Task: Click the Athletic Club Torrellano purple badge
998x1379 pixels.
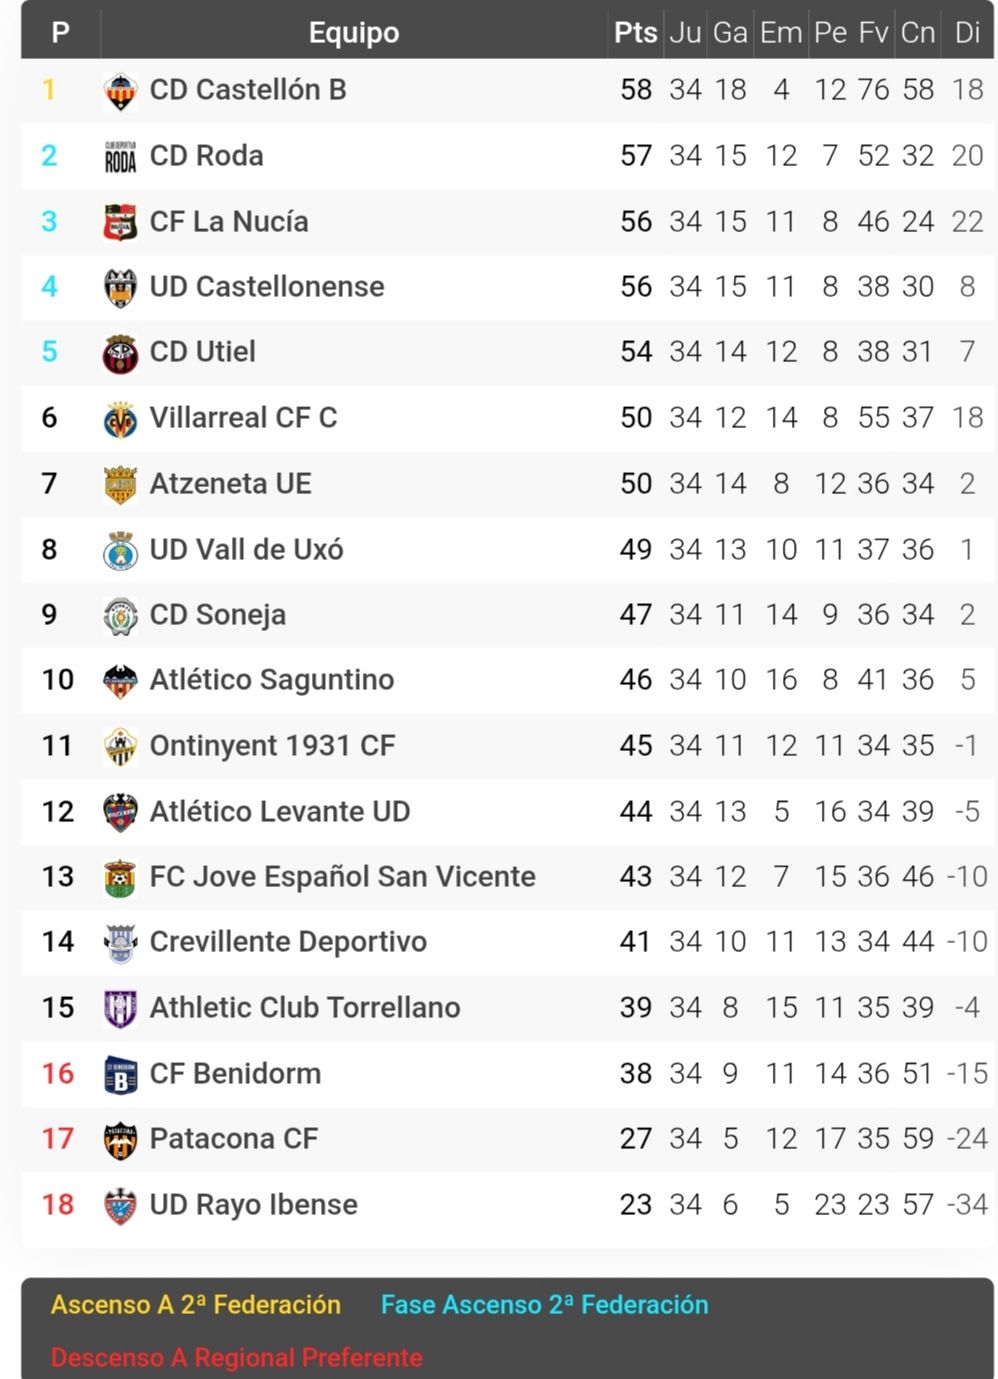Action: [x=120, y=1009]
